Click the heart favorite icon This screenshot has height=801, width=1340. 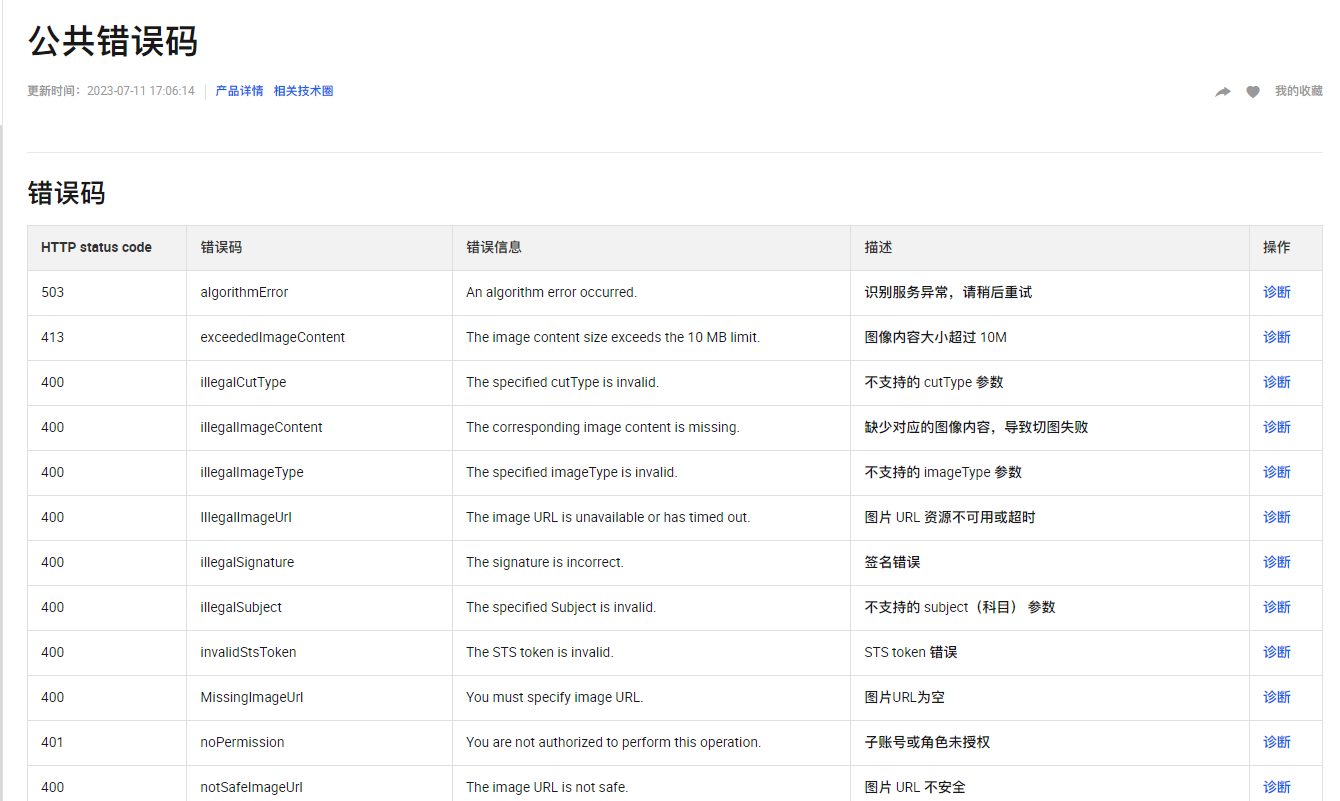pos(1253,92)
